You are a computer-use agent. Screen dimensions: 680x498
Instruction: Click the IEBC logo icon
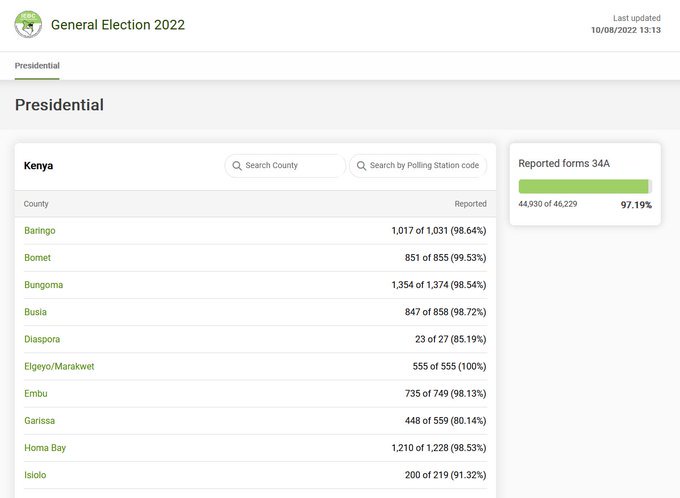pyautogui.click(x=28, y=24)
